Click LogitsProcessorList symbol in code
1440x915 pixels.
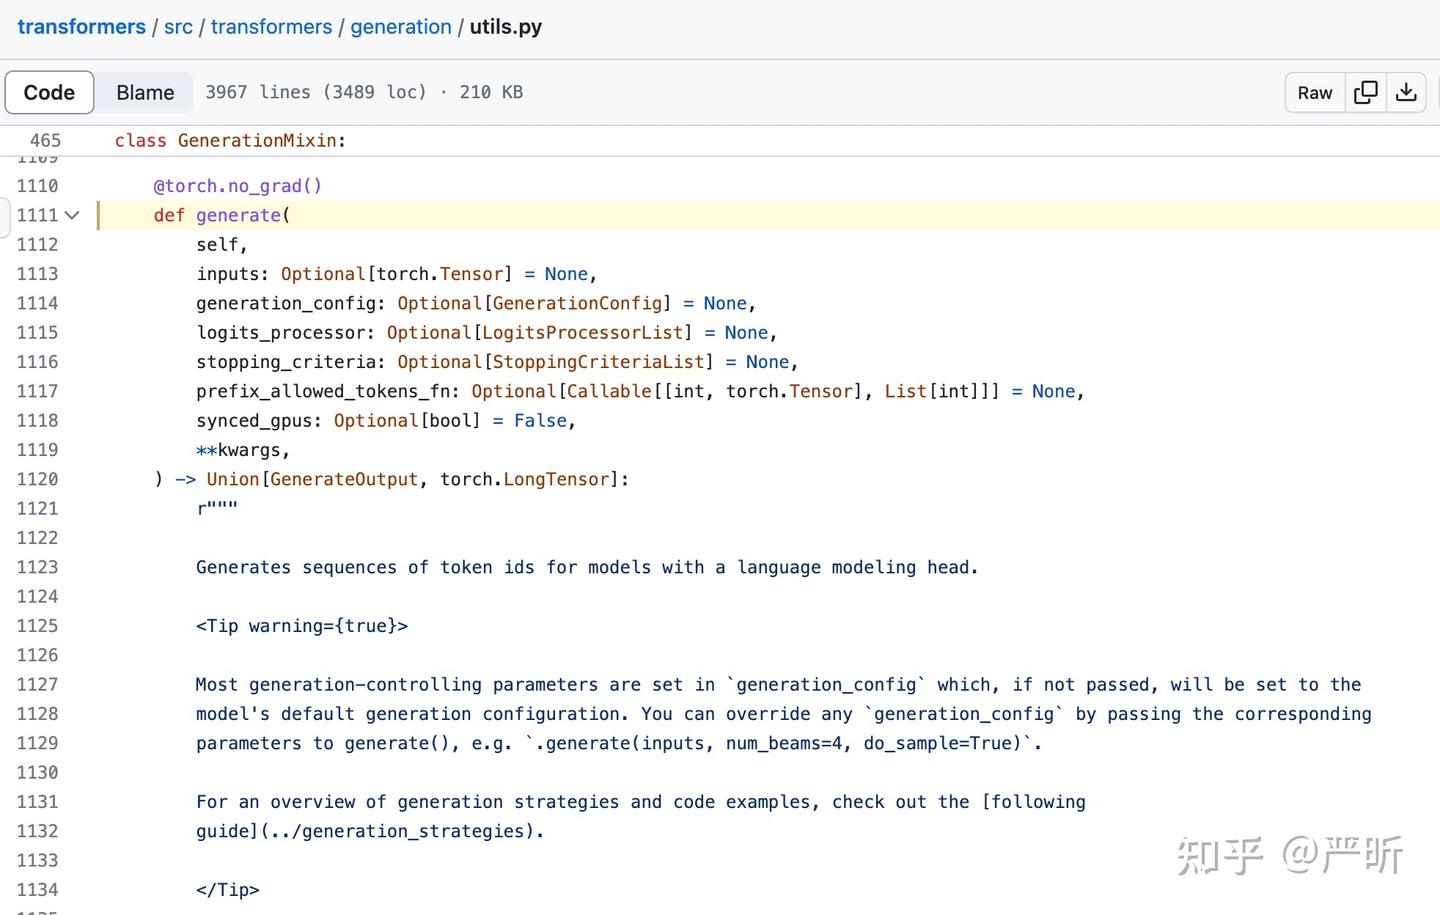pyautogui.click(x=582, y=332)
